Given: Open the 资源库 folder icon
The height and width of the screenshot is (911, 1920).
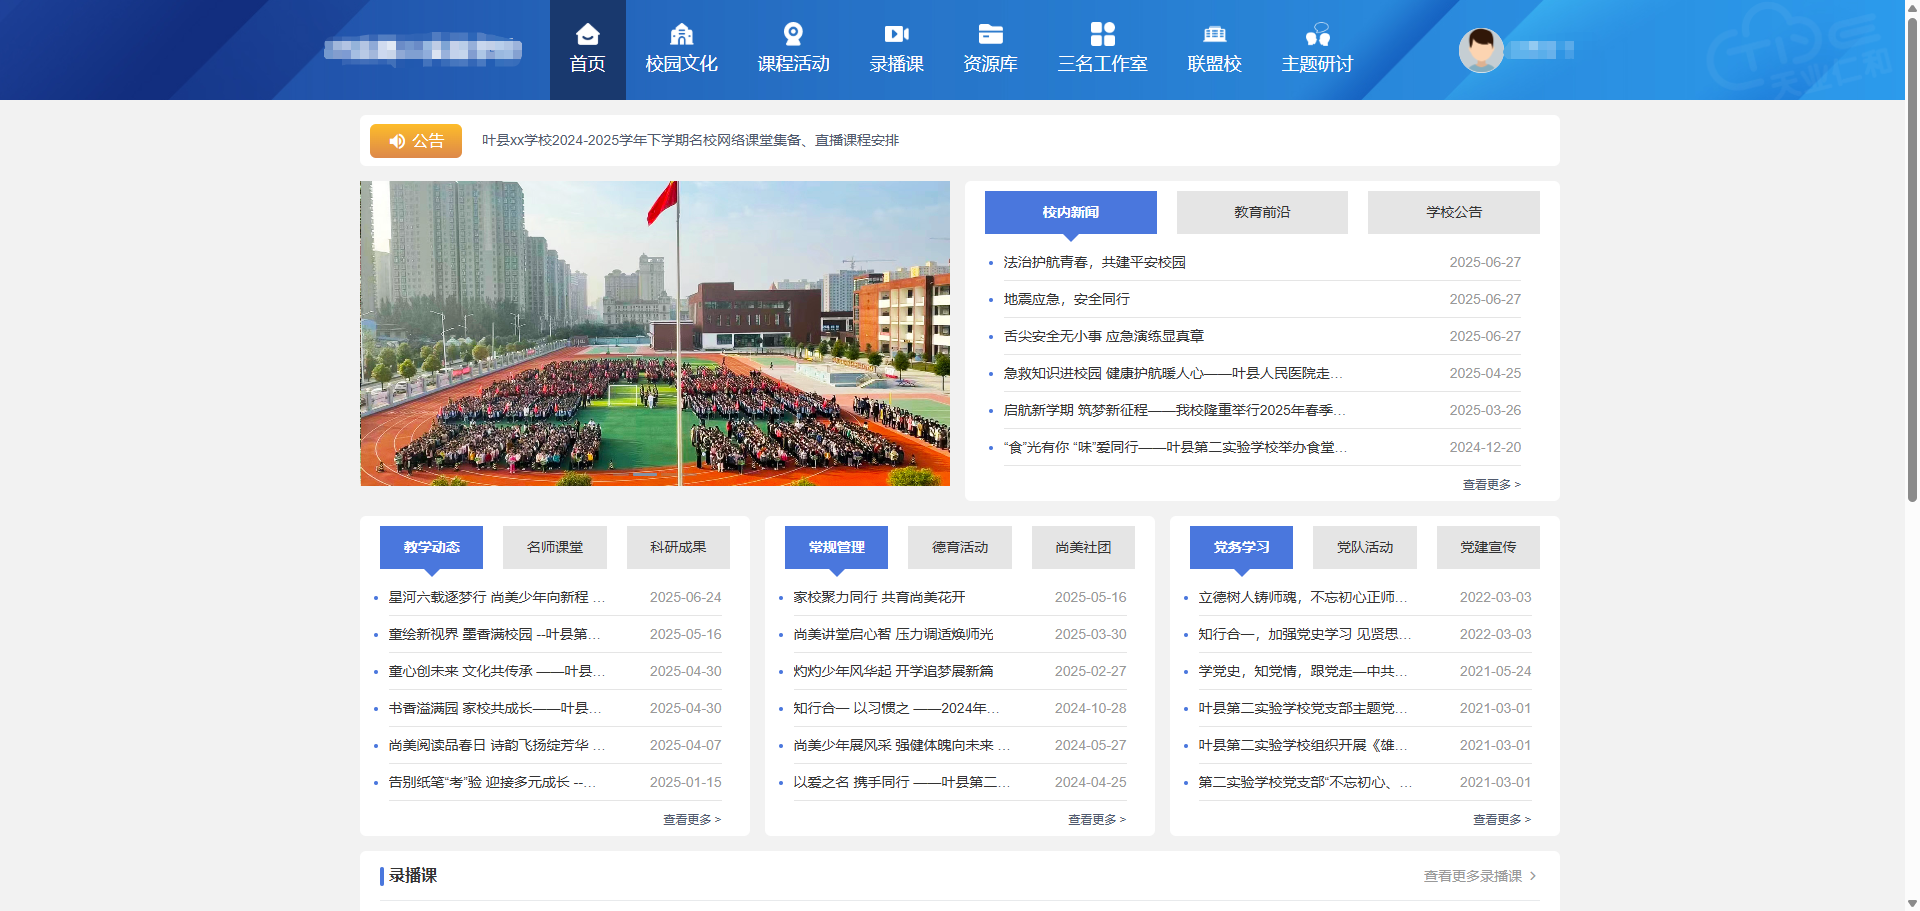Looking at the screenshot, I should coord(990,35).
